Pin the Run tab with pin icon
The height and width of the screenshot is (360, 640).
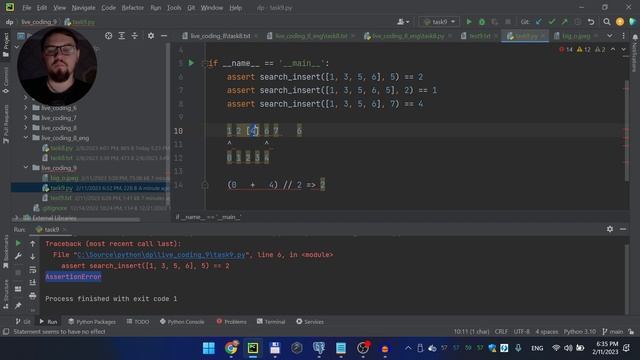(18, 305)
